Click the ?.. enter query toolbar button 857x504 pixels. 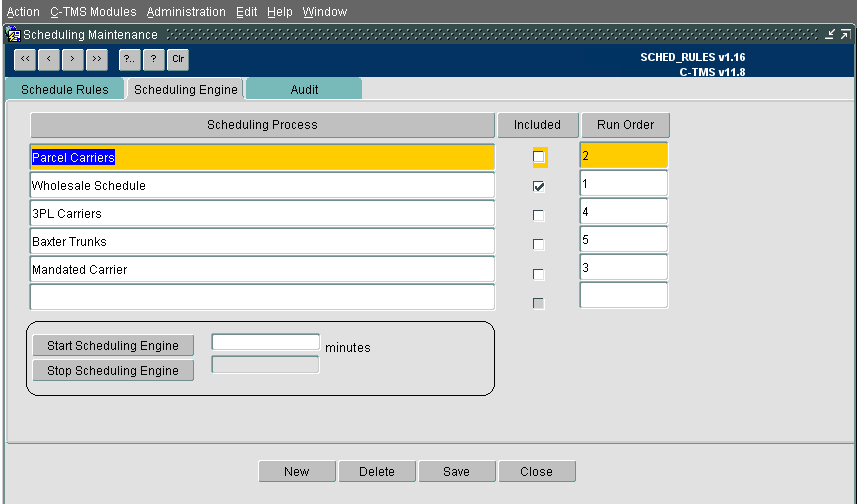click(130, 60)
